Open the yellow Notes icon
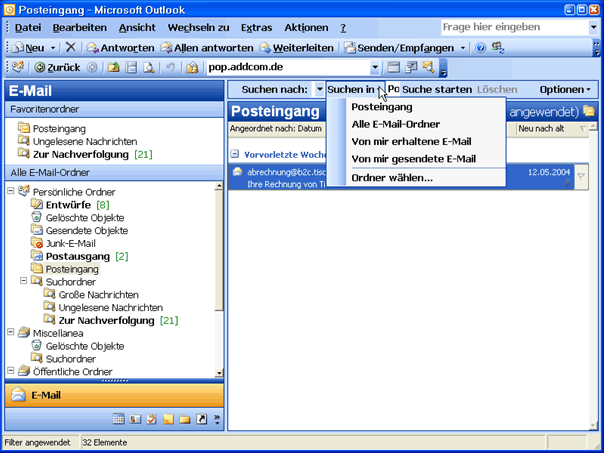Viewport: 606px width, 454px height. click(168, 419)
